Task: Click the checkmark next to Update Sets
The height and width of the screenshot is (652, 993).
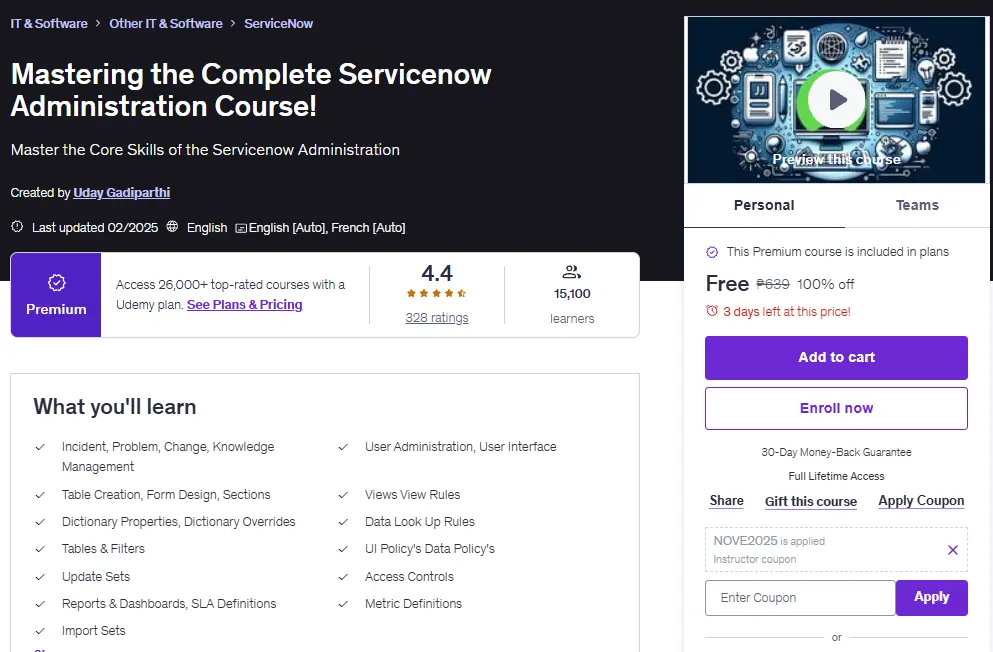Action: [40, 577]
